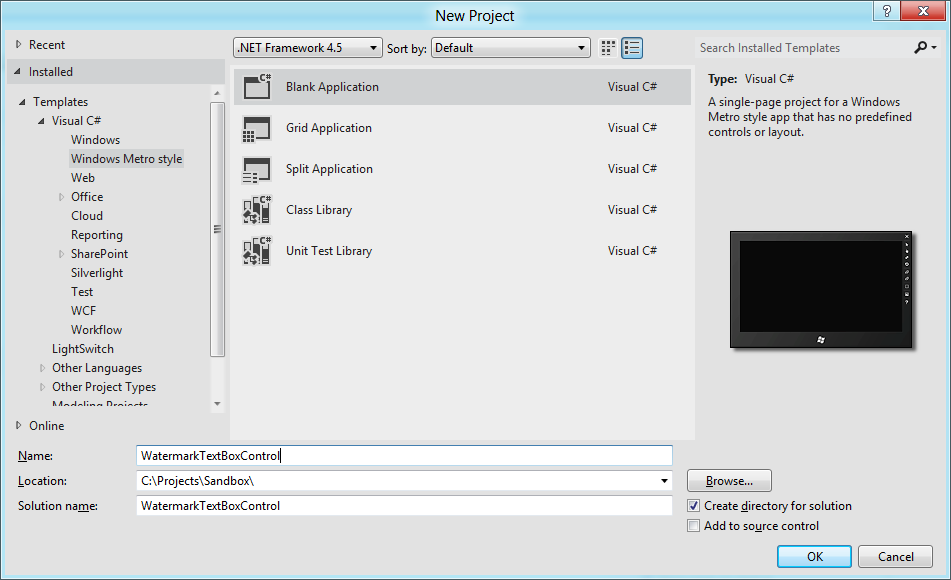
Task: Select the WCF template category
Action: (x=83, y=311)
